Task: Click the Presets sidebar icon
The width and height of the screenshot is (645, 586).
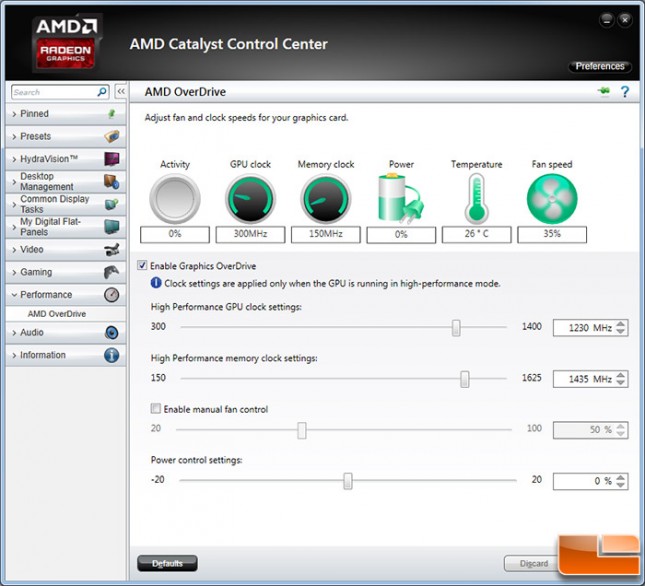Action: coord(111,136)
